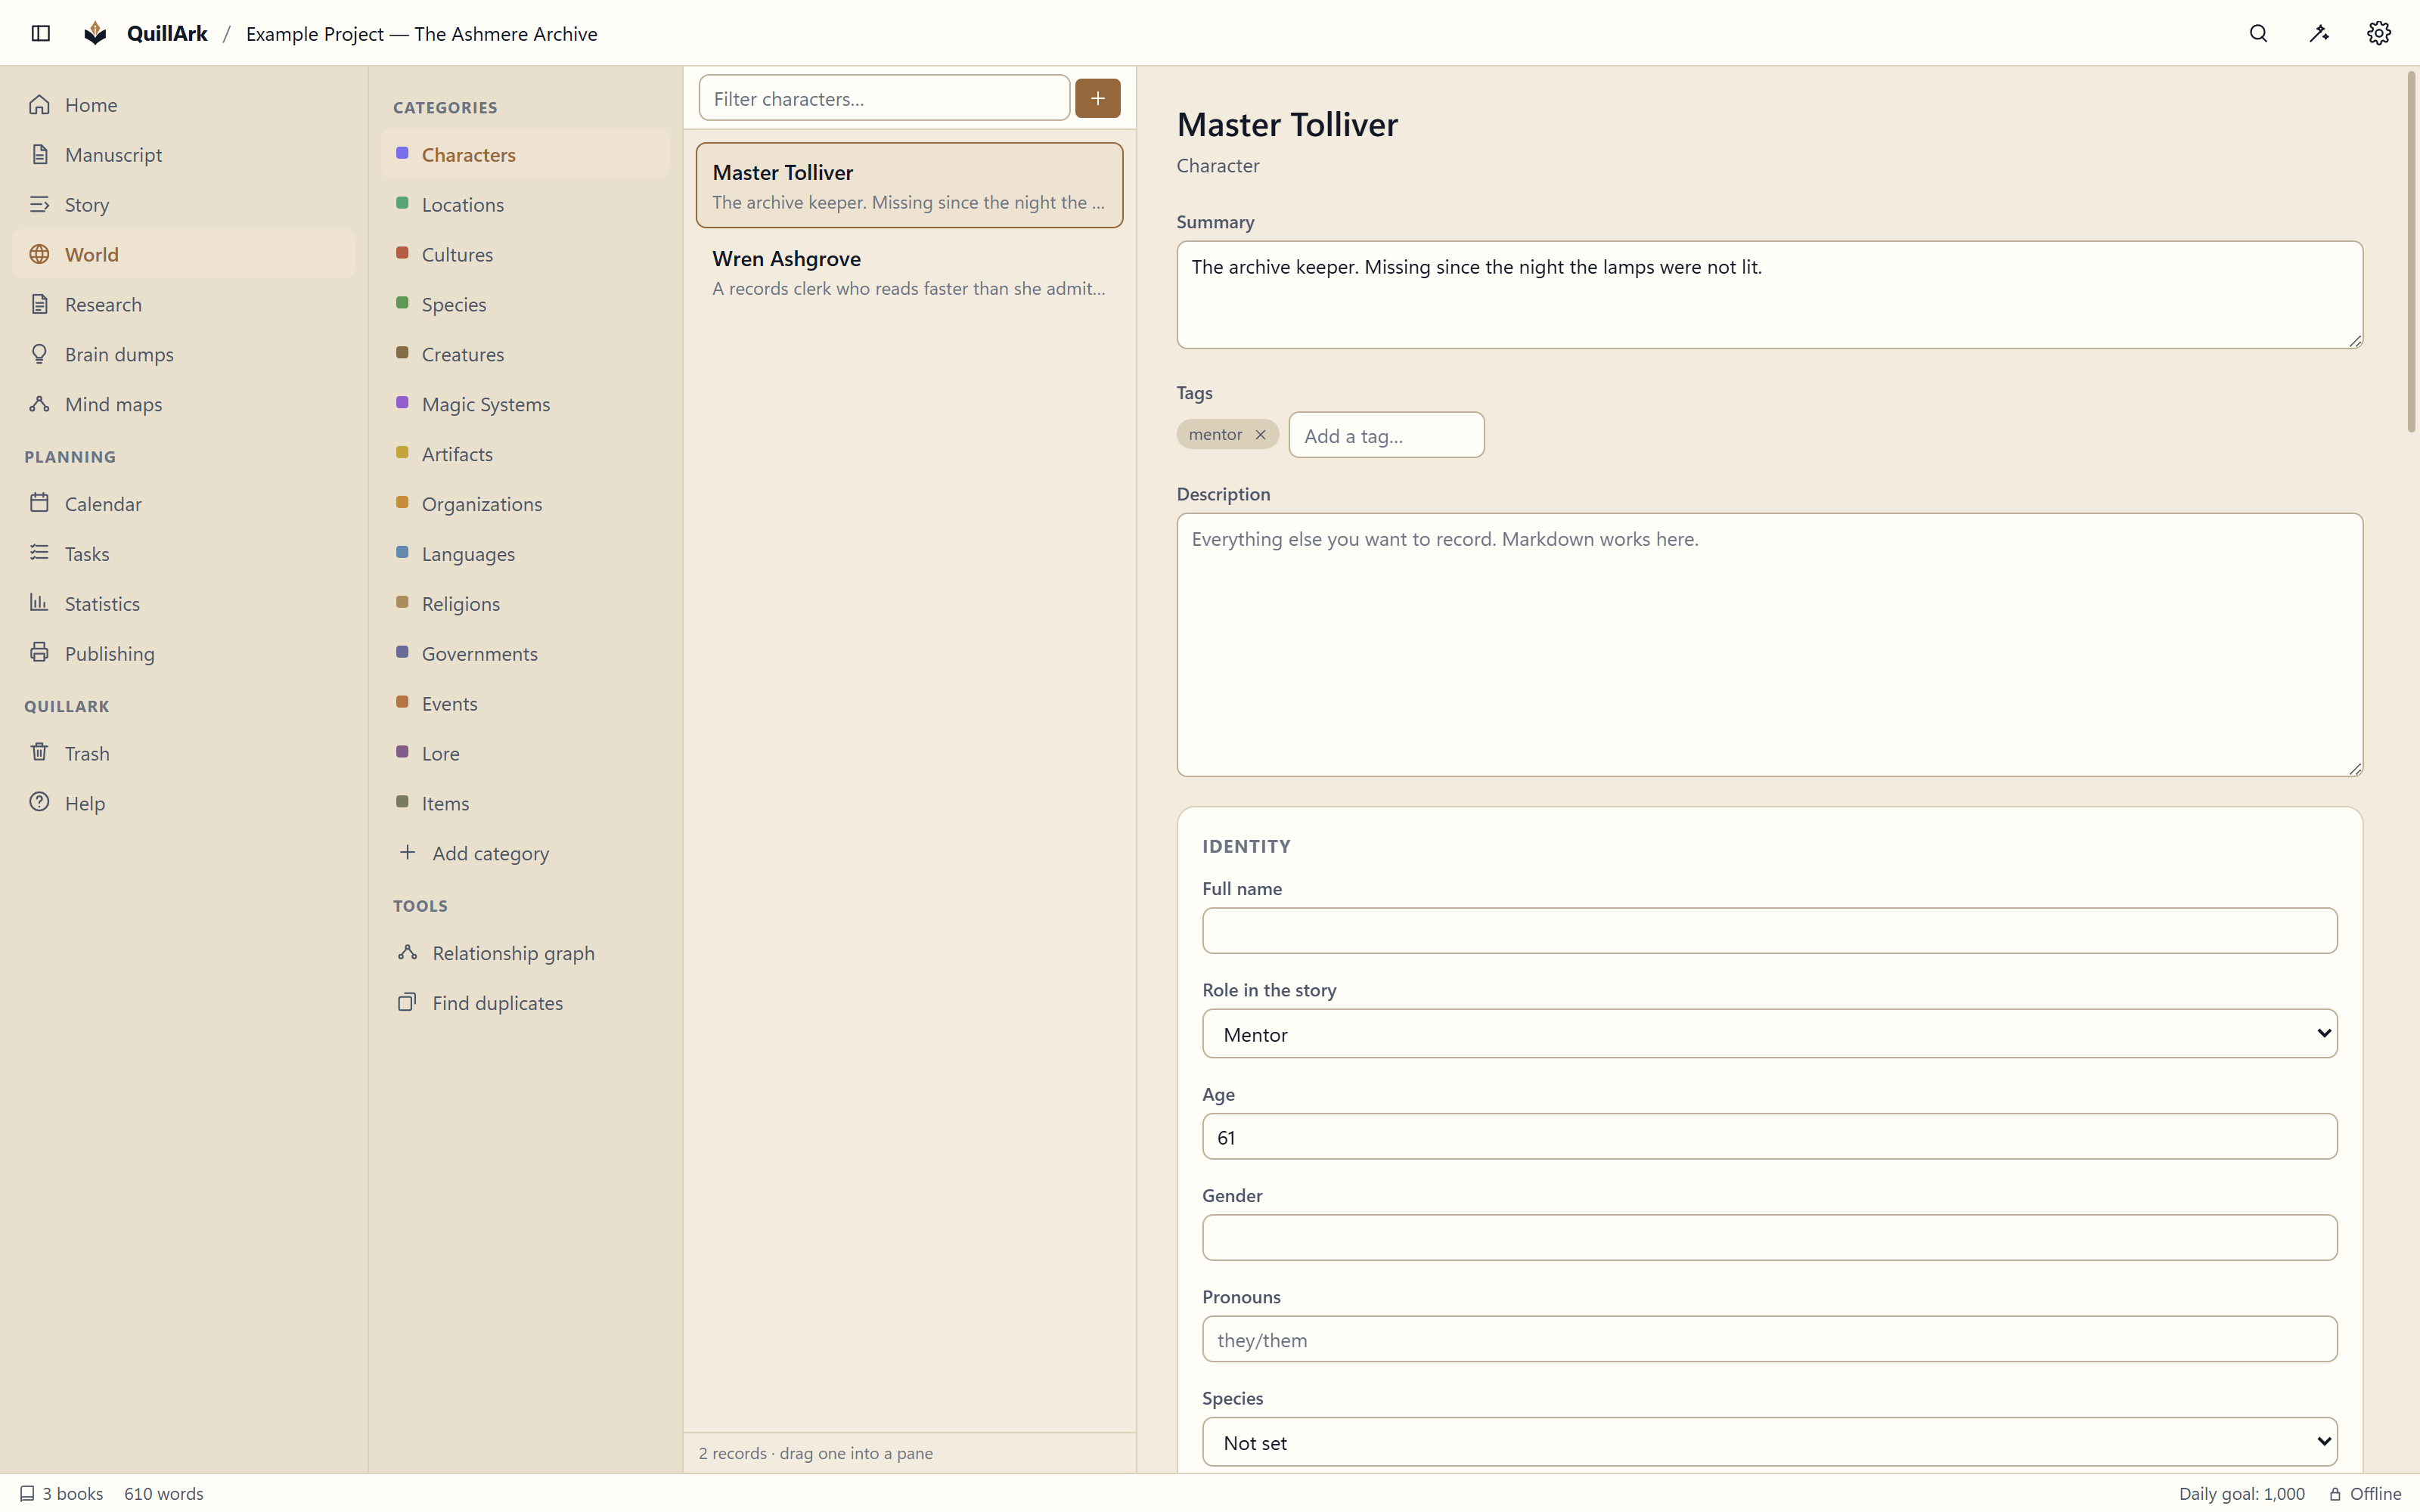This screenshot has height=1512, width=2420.
Task: Open the Publishing section
Action: click(x=184, y=653)
